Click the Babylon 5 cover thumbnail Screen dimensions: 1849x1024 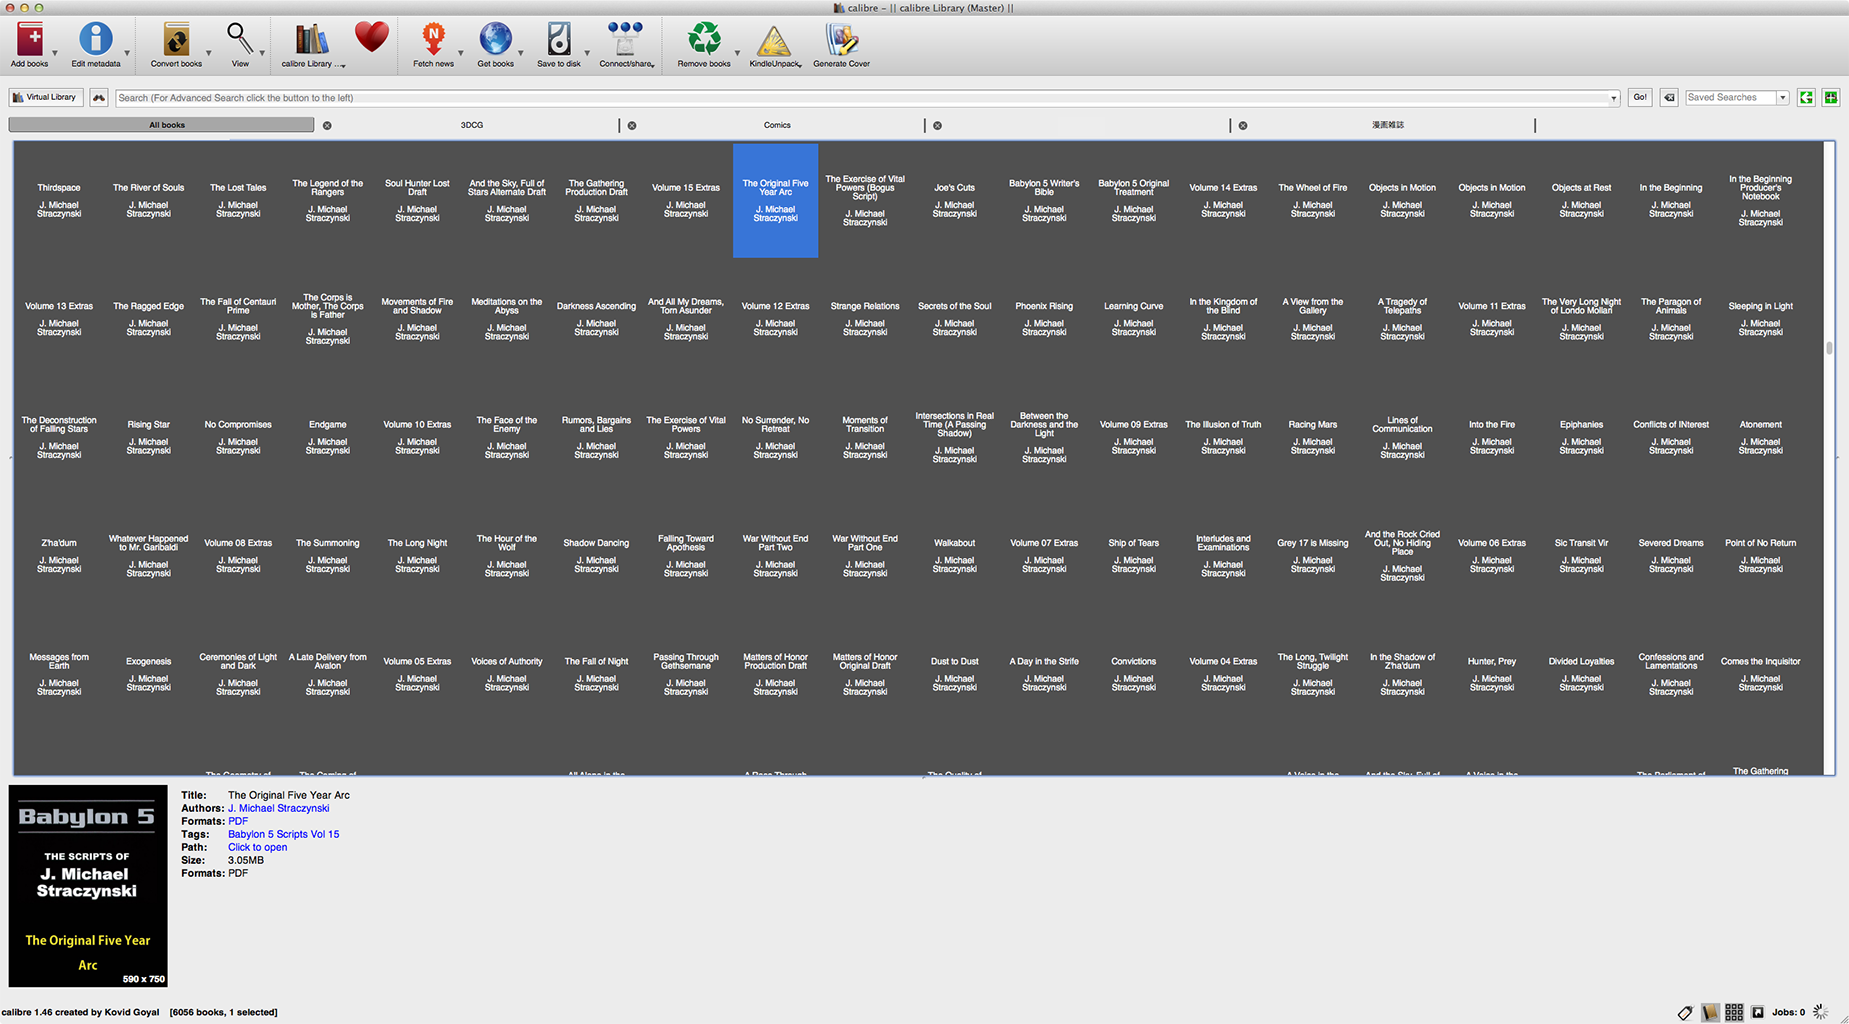tap(88, 886)
